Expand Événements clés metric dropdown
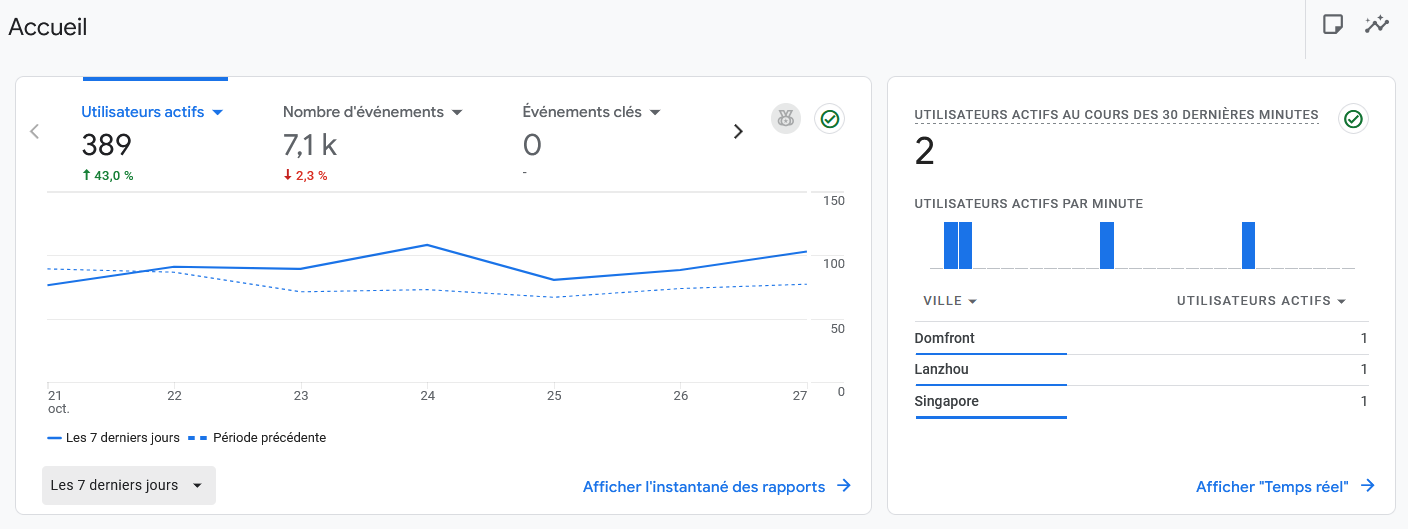1408x529 pixels. [x=655, y=112]
